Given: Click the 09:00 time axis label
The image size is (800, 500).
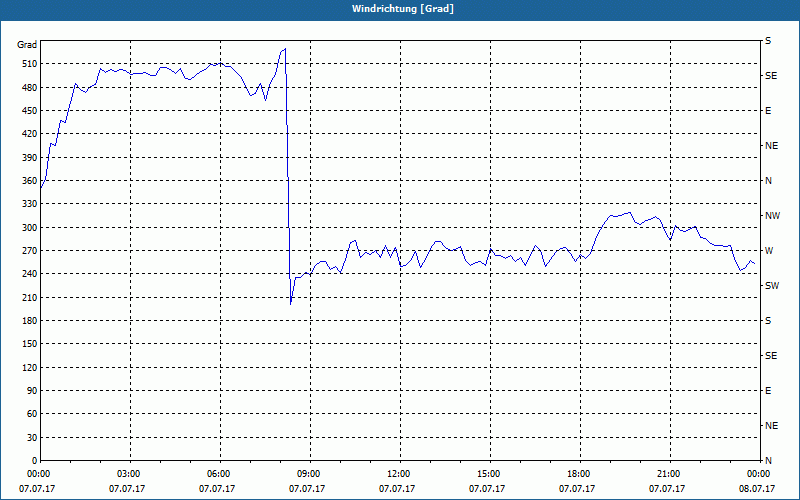Looking at the screenshot, I should pyautogui.click(x=310, y=473).
